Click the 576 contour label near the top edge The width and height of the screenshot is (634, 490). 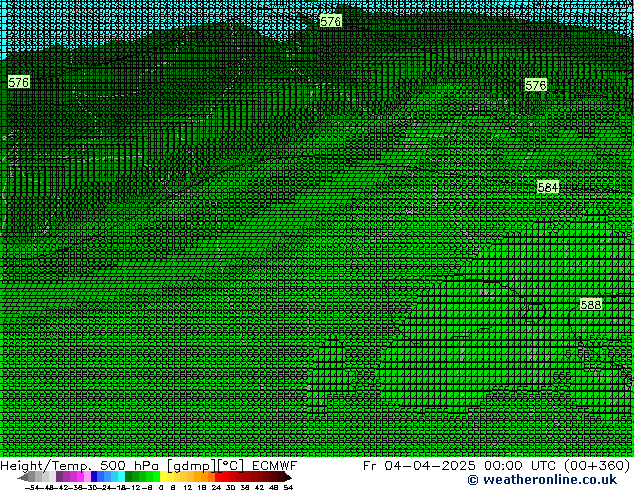tap(330, 21)
